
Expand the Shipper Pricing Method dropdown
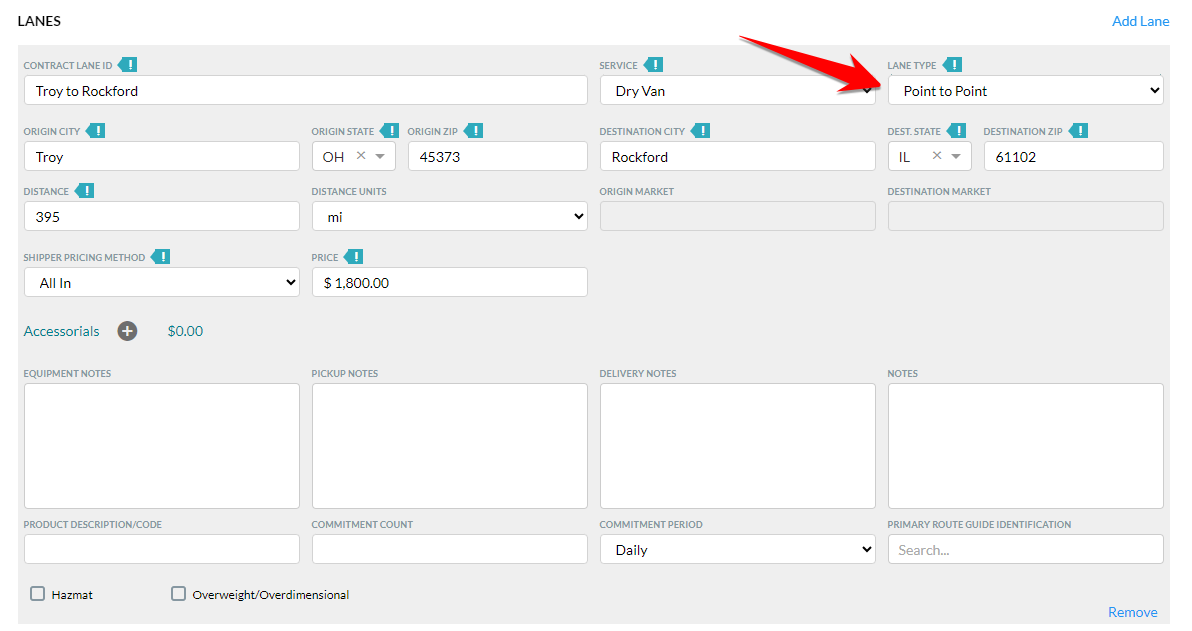[x=161, y=283]
